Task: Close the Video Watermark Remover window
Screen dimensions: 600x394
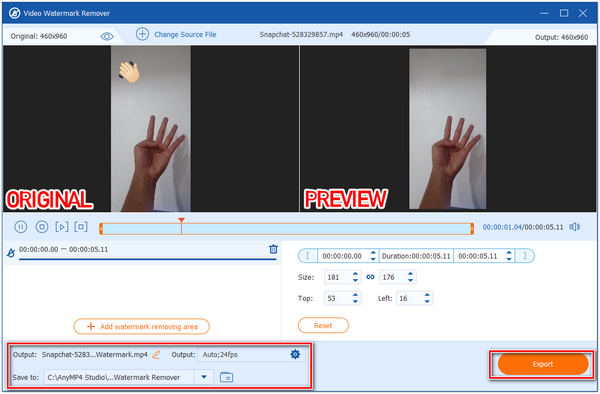Action: [x=583, y=13]
